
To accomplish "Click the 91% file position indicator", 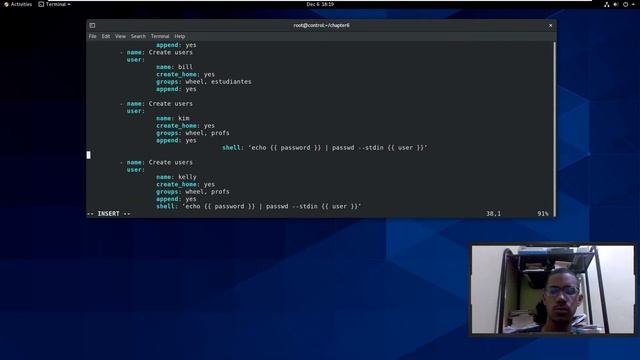I will click(543, 213).
